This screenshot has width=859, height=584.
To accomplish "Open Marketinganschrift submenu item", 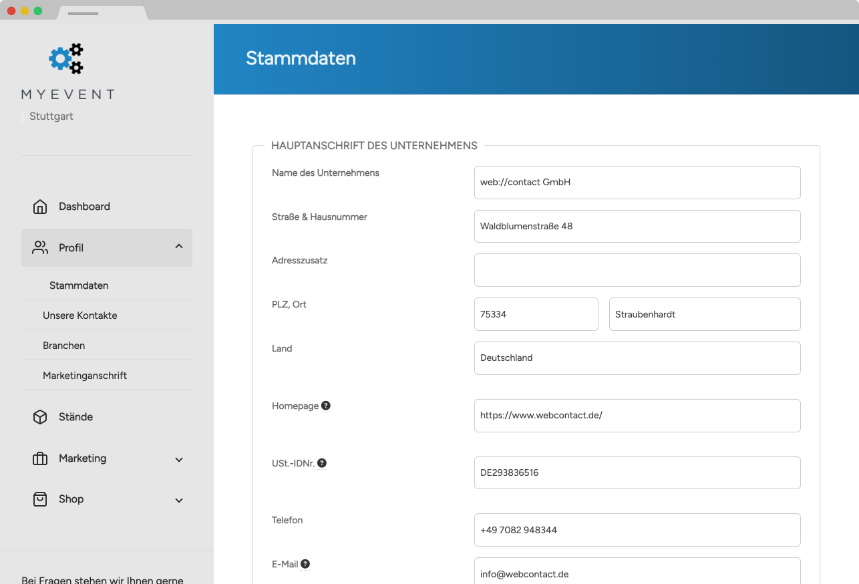I will (x=85, y=376).
